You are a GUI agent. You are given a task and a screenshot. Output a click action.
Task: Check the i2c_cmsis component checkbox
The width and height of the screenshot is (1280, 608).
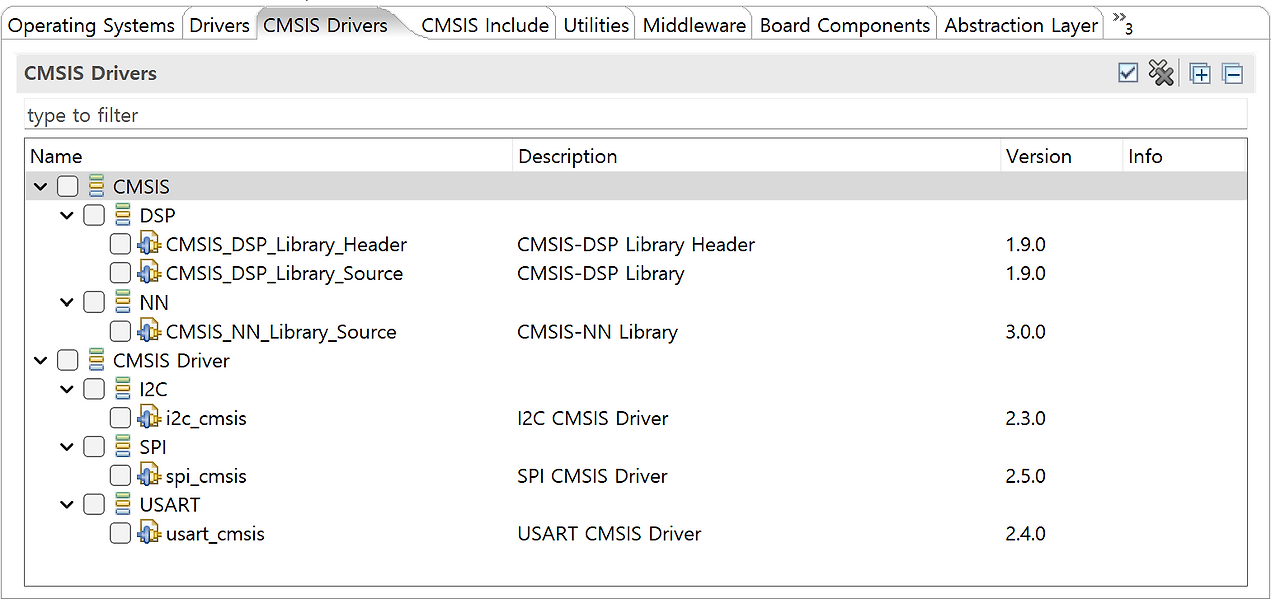click(120, 418)
